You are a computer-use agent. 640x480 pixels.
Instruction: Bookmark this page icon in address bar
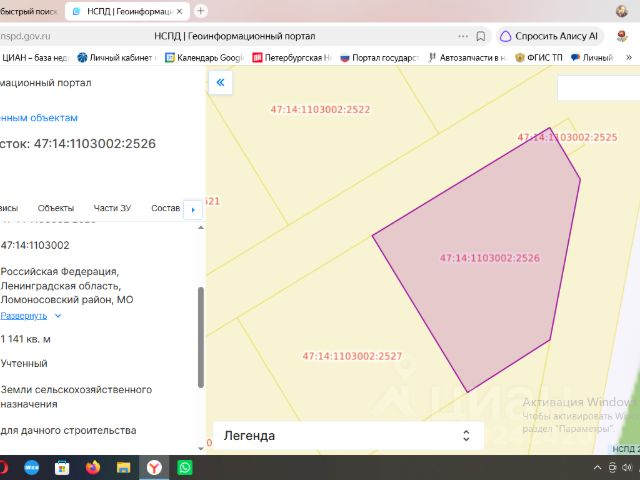coord(481,36)
